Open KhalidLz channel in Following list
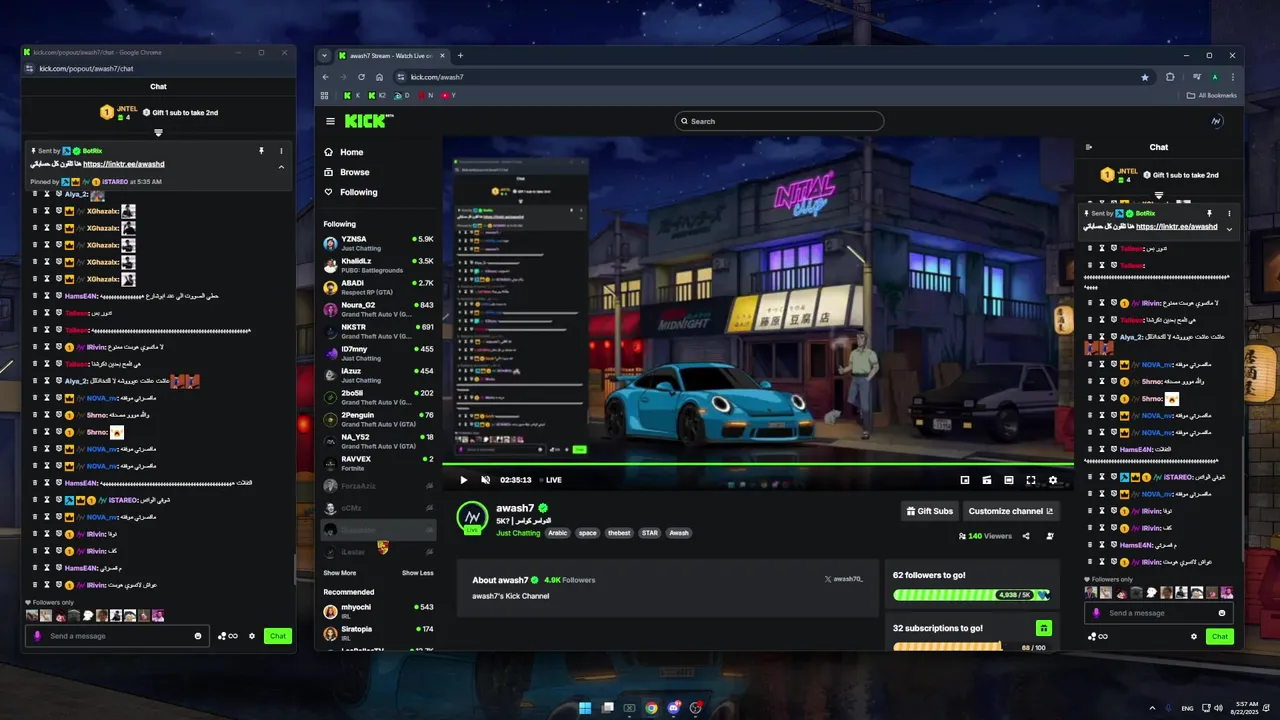1280x720 pixels. click(x=378, y=265)
